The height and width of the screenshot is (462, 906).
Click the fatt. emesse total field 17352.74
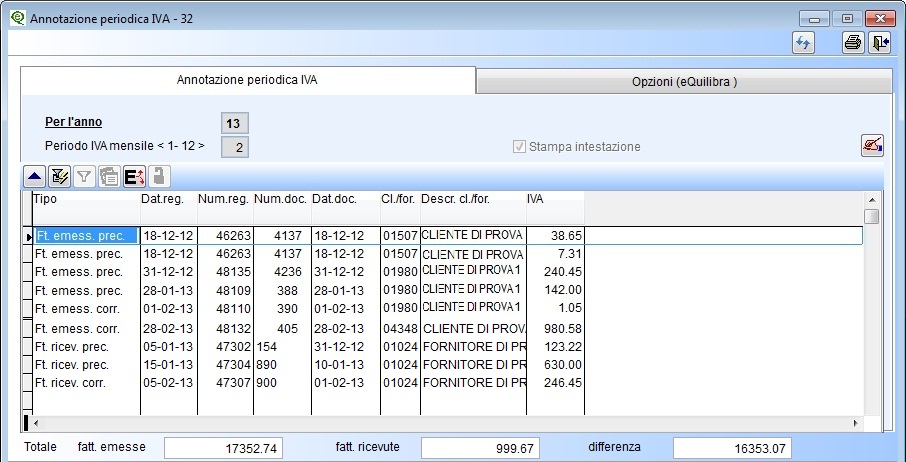224,448
